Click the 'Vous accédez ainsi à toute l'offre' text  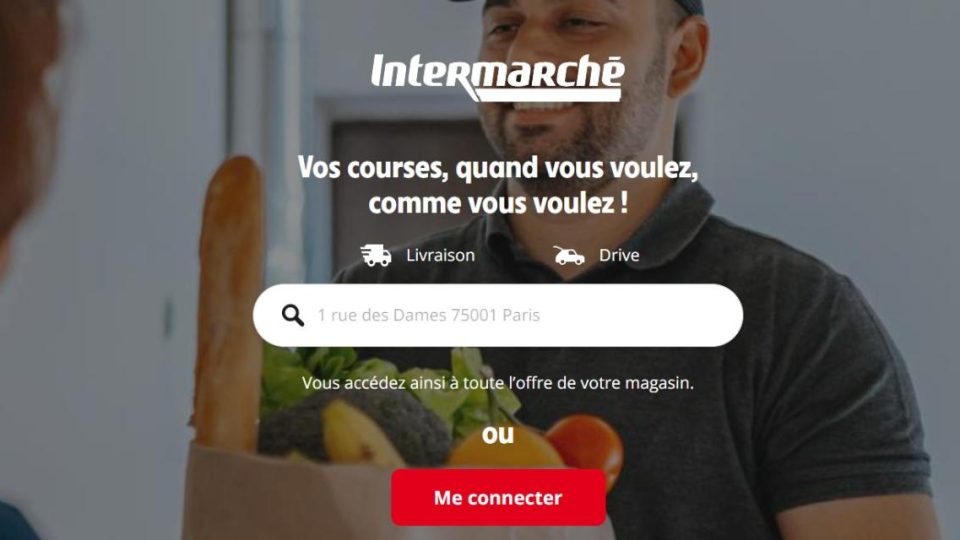pos(498,383)
